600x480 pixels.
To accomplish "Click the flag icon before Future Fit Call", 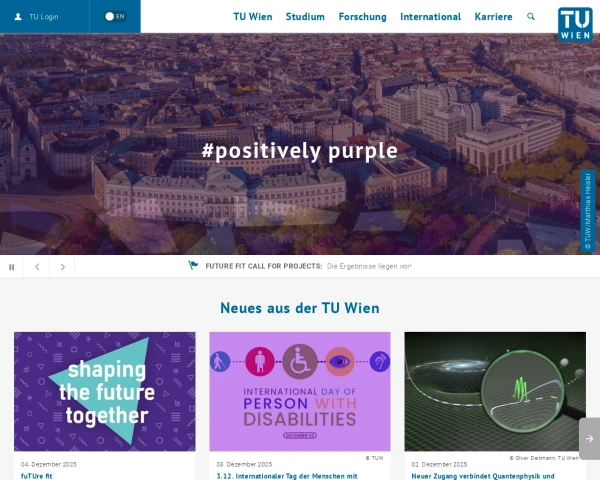I will pos(193,265).
